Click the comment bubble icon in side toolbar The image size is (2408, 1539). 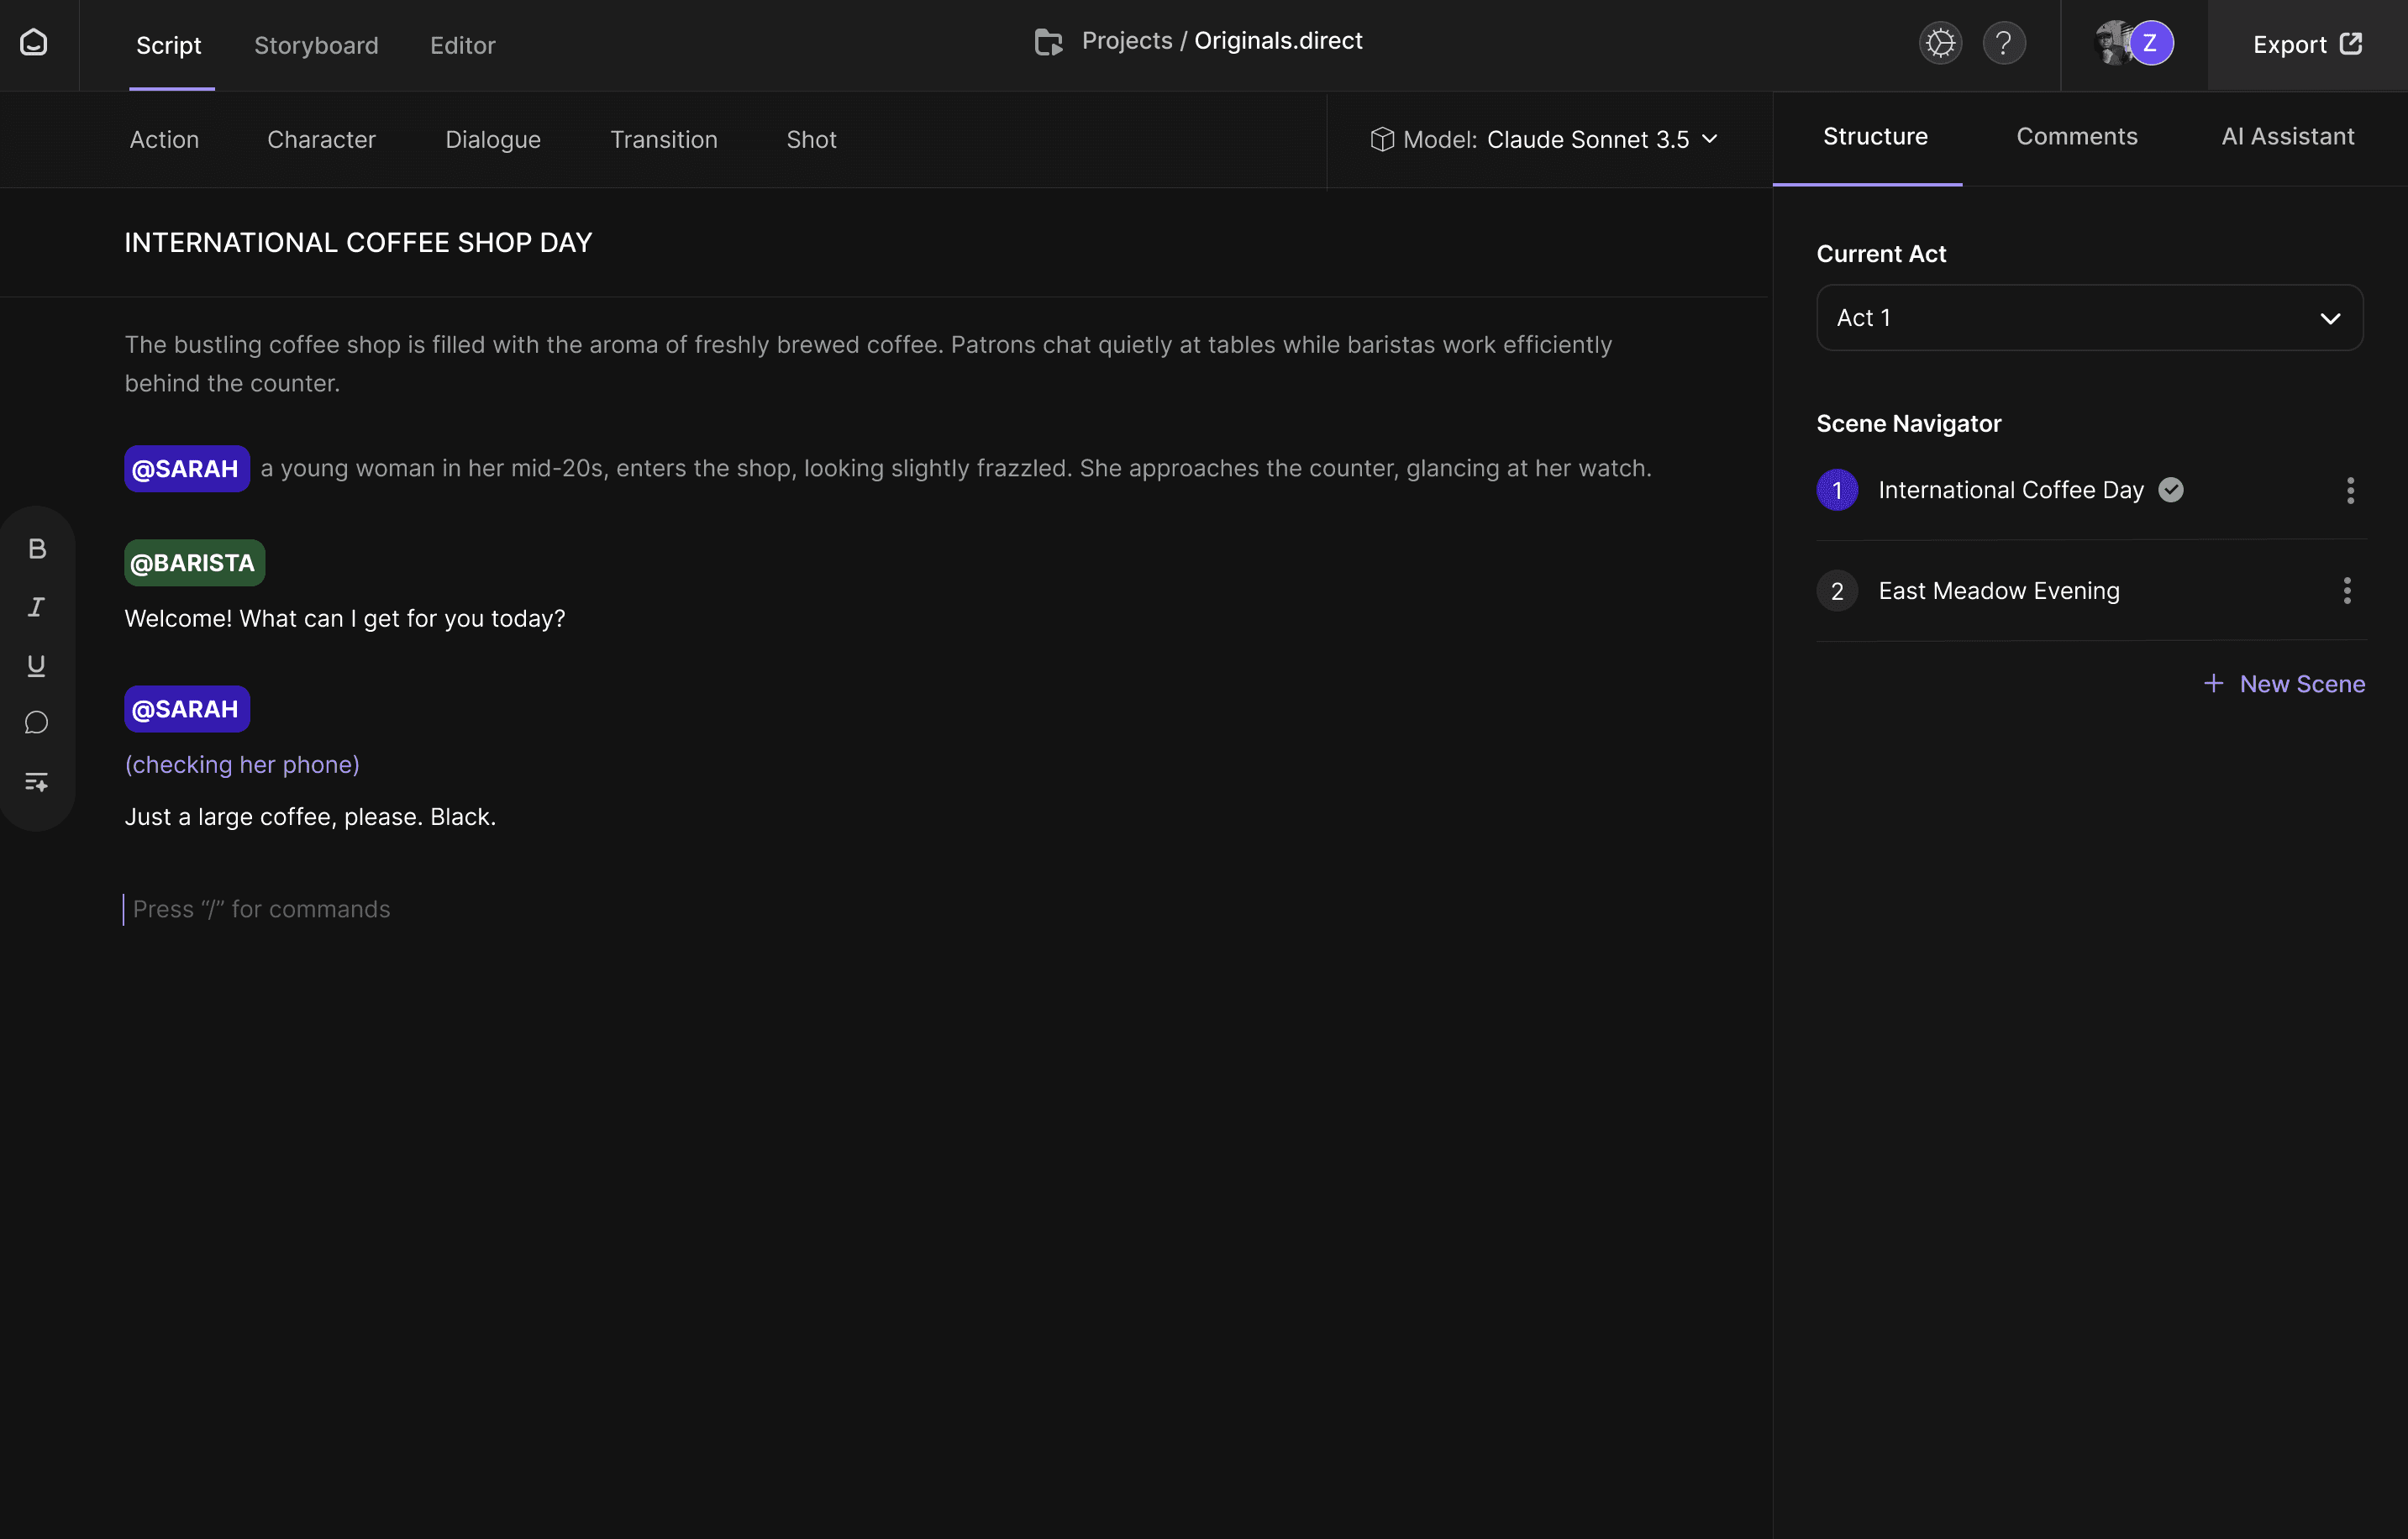pyautogui.click(x=37, y=723)
